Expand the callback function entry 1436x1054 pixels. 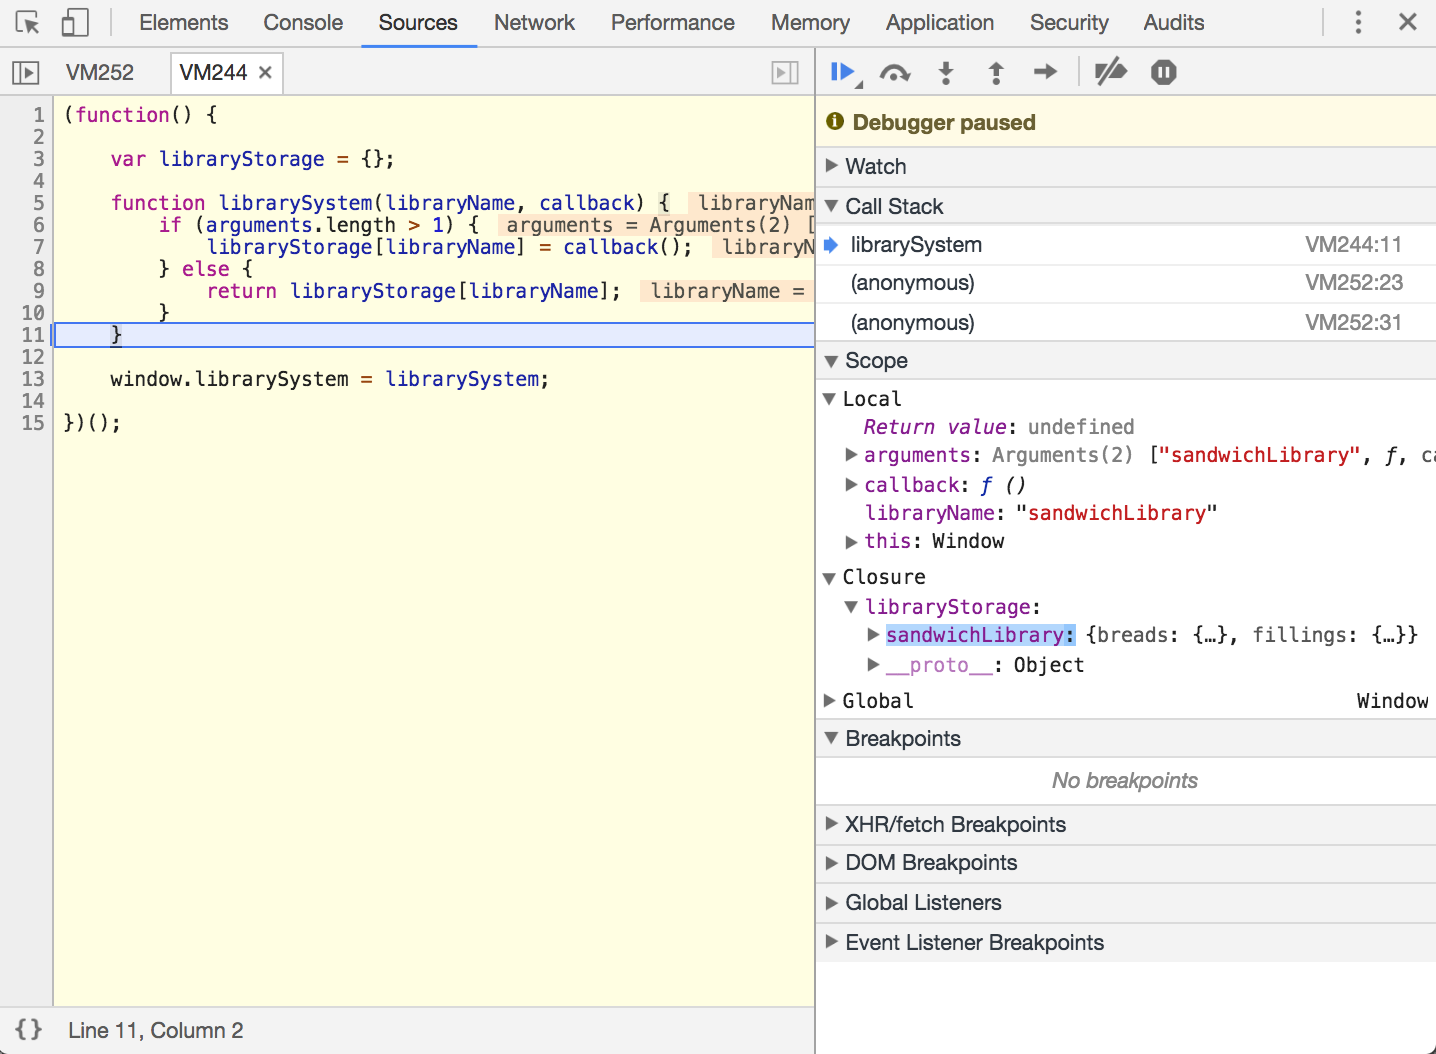click(851, 485)
